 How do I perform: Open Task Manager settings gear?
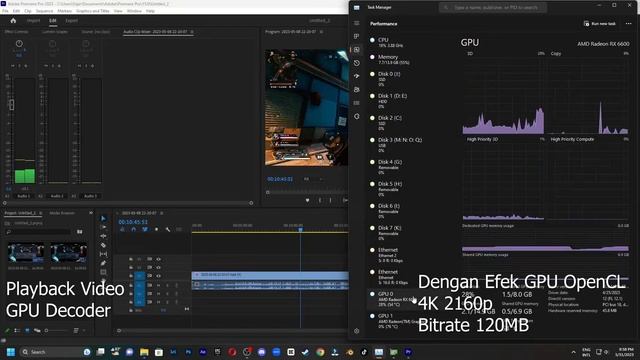[x=357, y=331]
